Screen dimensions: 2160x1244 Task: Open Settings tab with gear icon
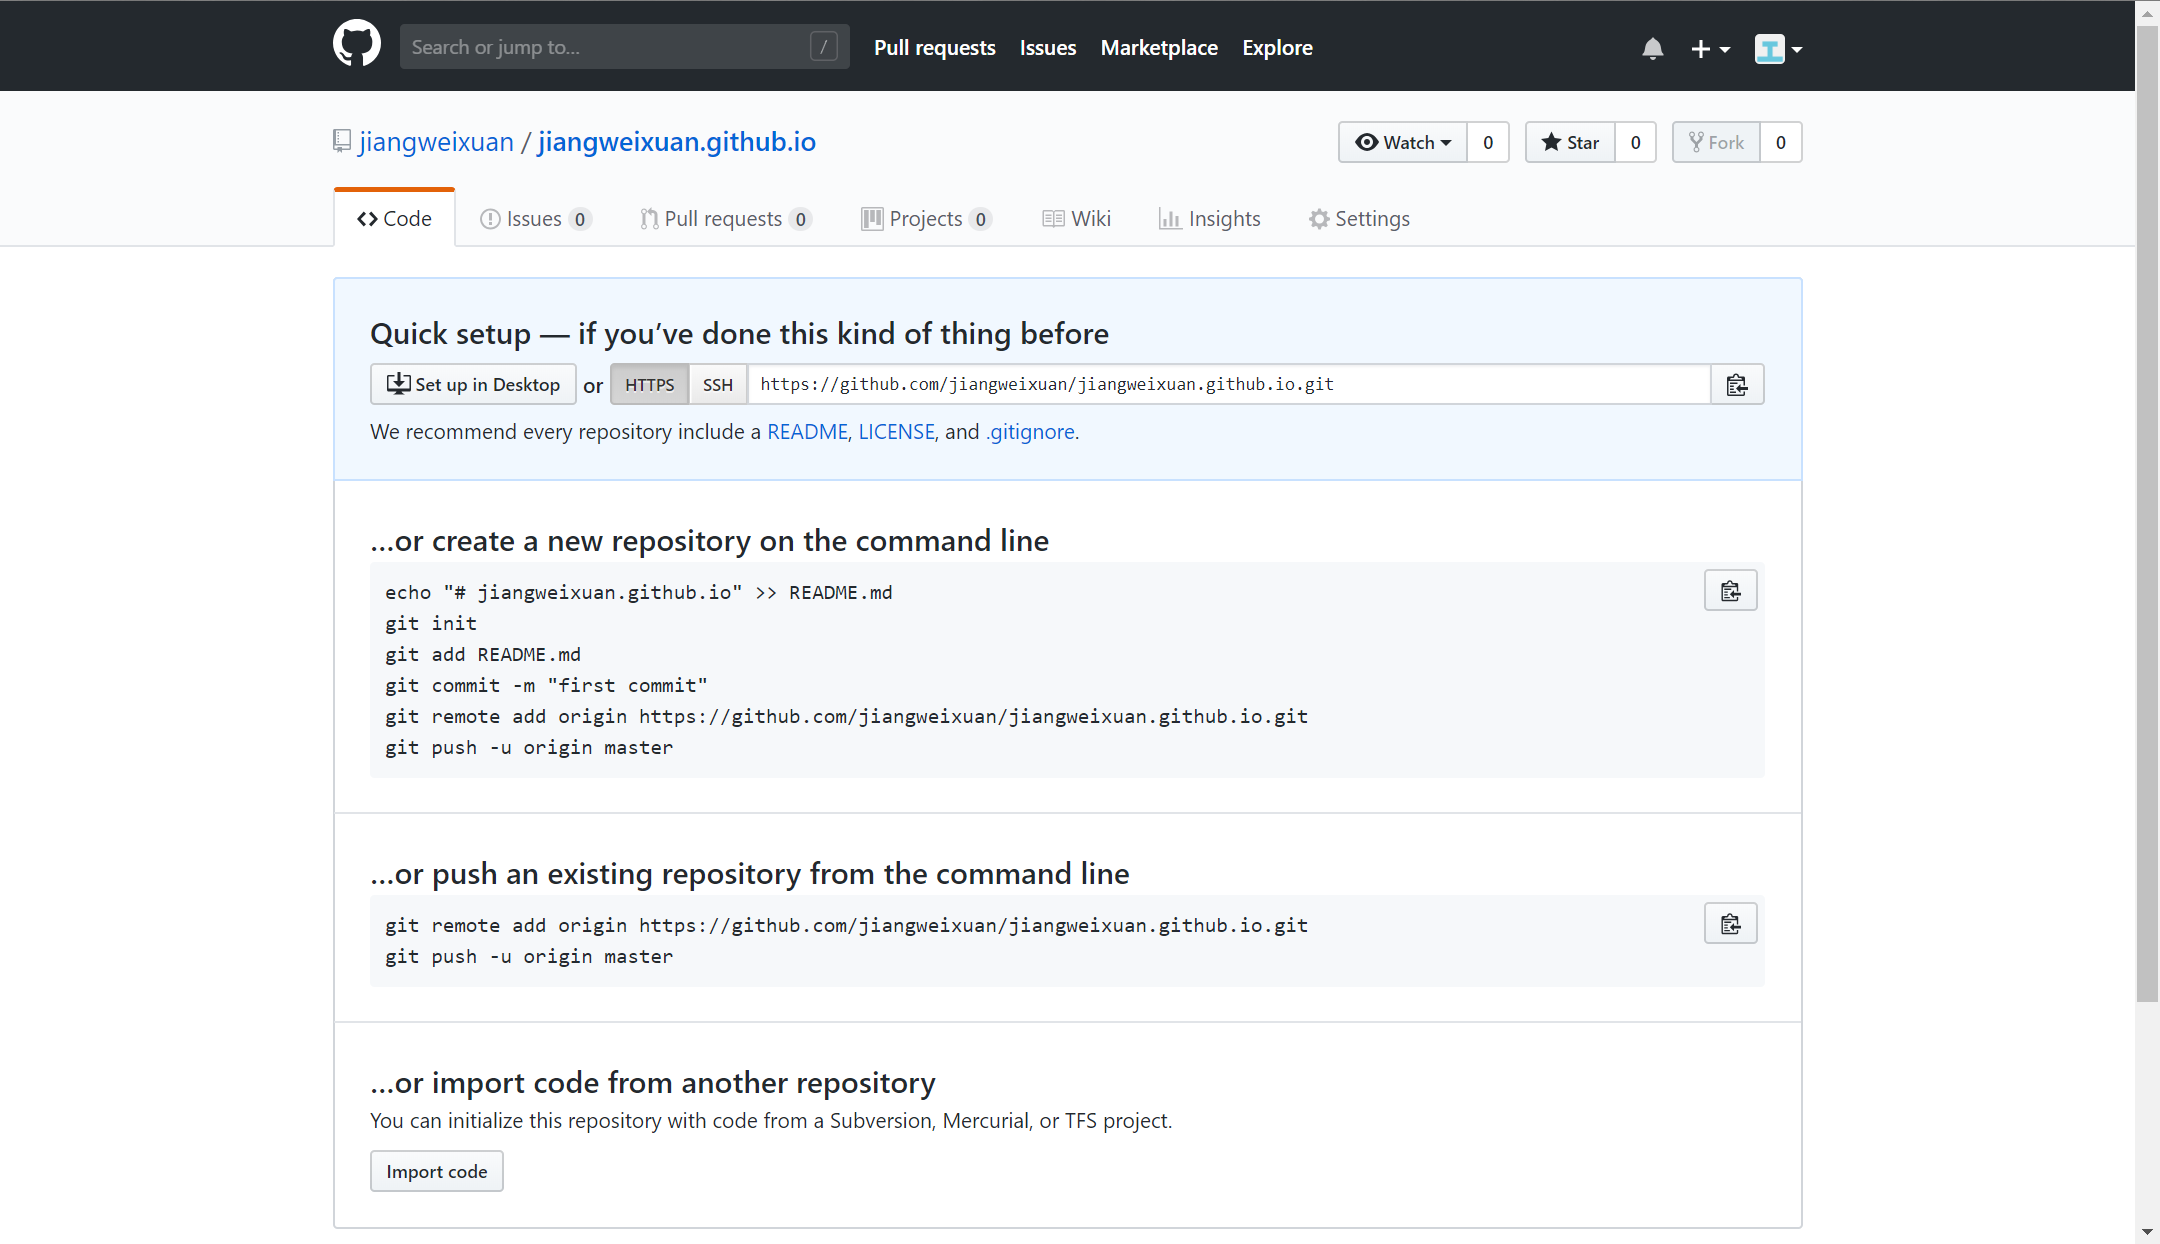point(1359,219)
